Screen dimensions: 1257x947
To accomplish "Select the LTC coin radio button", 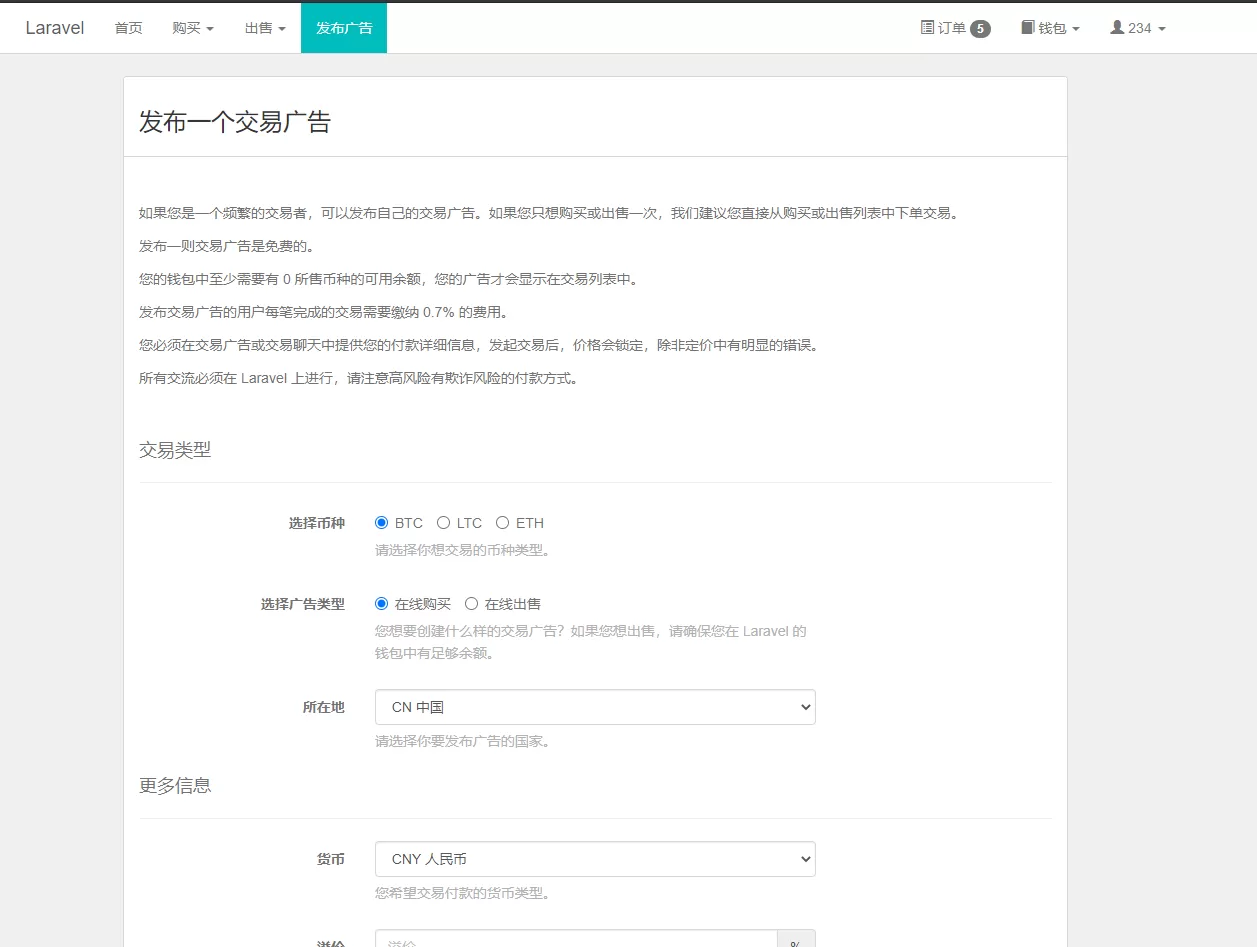I will click(443, 523).
